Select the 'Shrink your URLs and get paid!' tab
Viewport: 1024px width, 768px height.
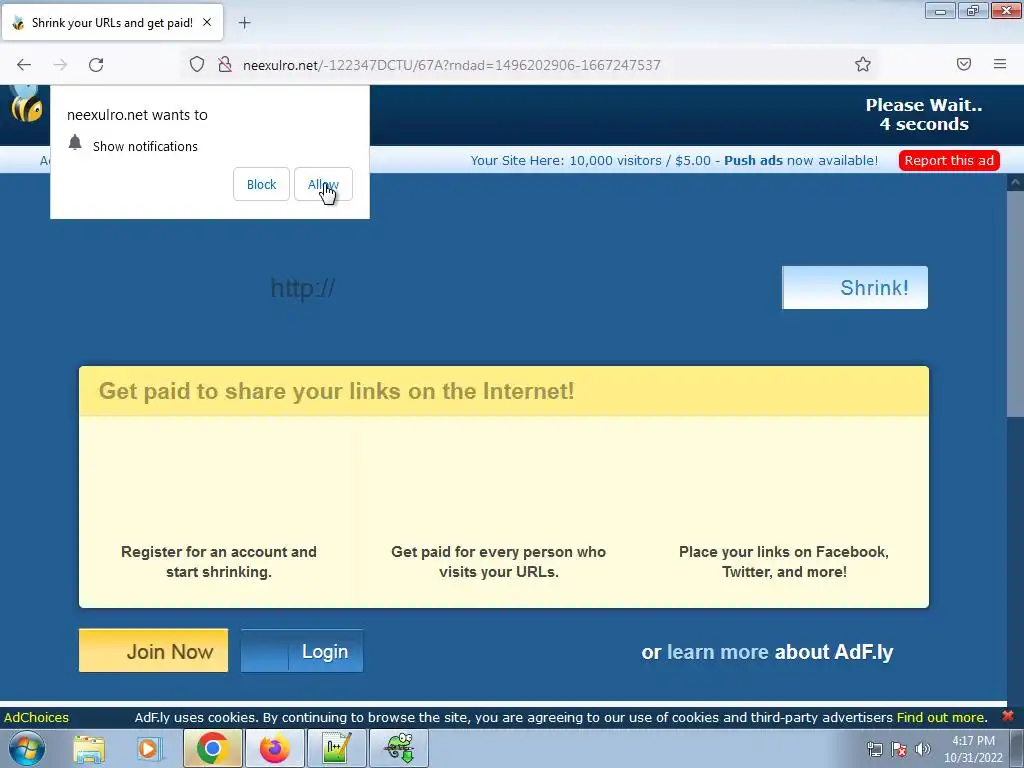pos(112,22)
